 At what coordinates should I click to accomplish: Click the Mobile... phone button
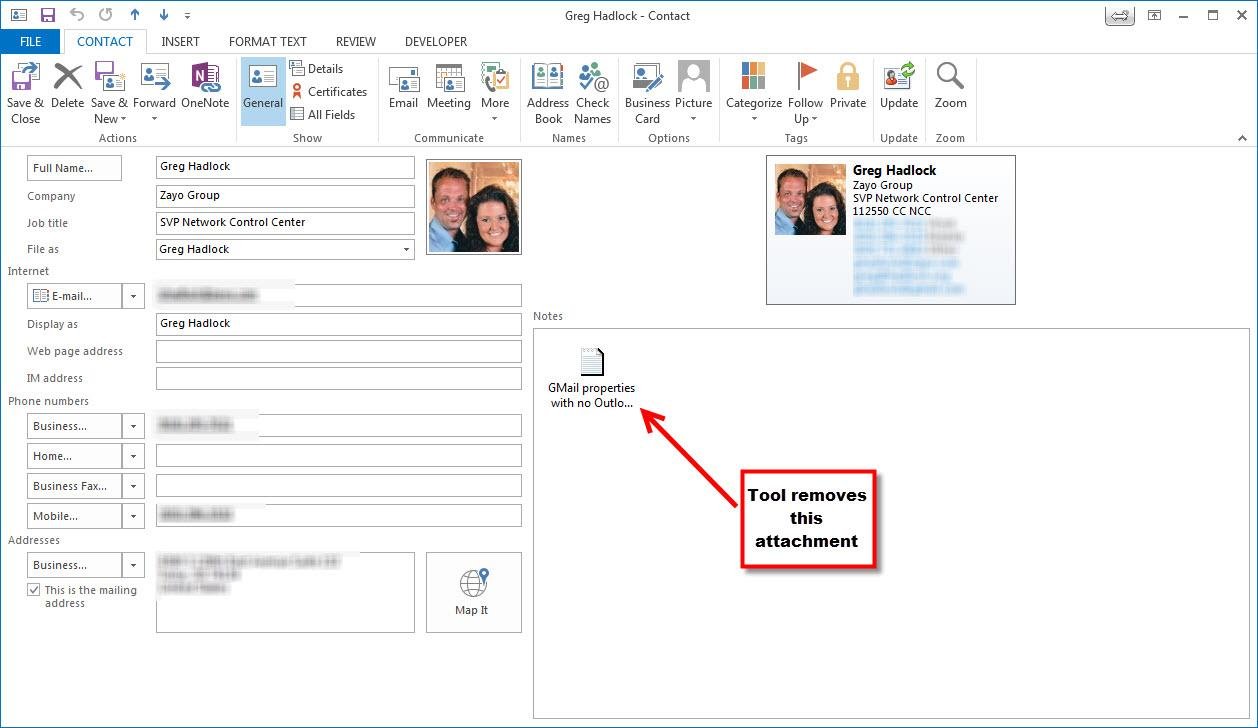click(74, 516)
